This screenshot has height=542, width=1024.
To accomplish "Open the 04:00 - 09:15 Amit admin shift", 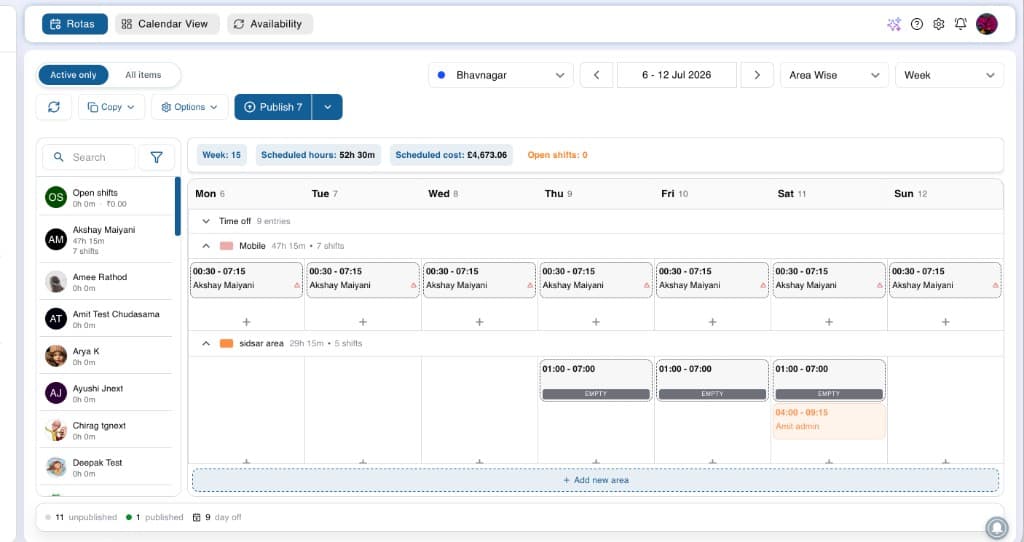I will [x=829, y=421].
